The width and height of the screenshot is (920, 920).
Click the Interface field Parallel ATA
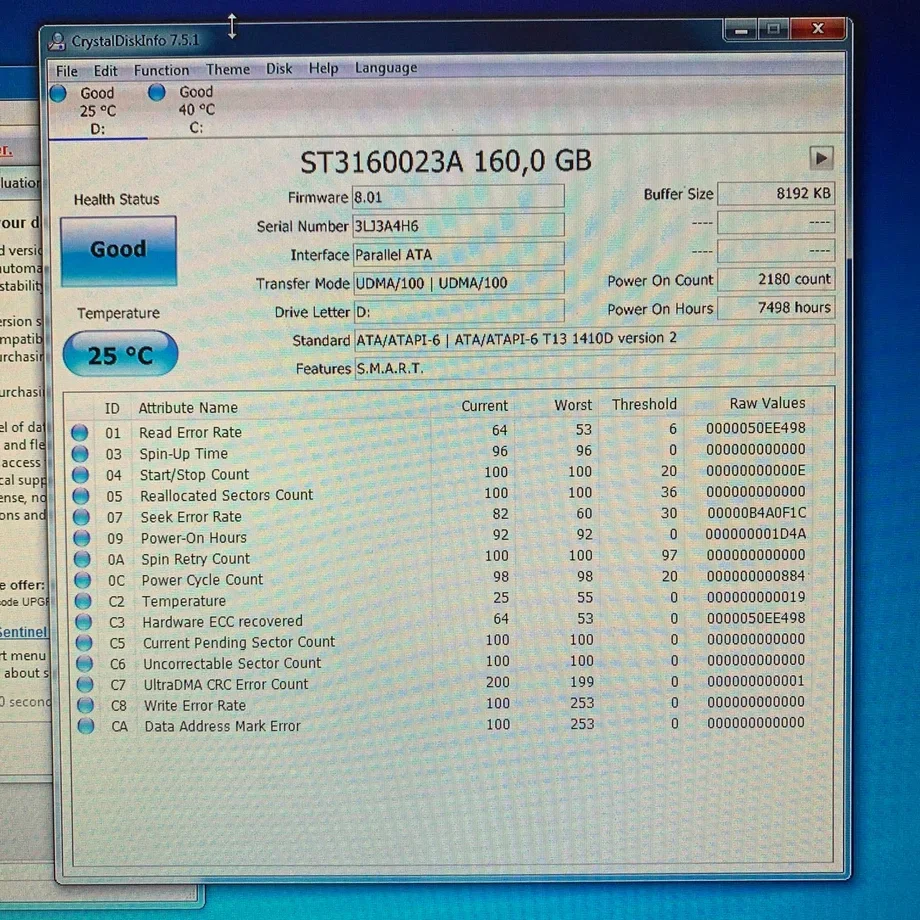point(459,254)
